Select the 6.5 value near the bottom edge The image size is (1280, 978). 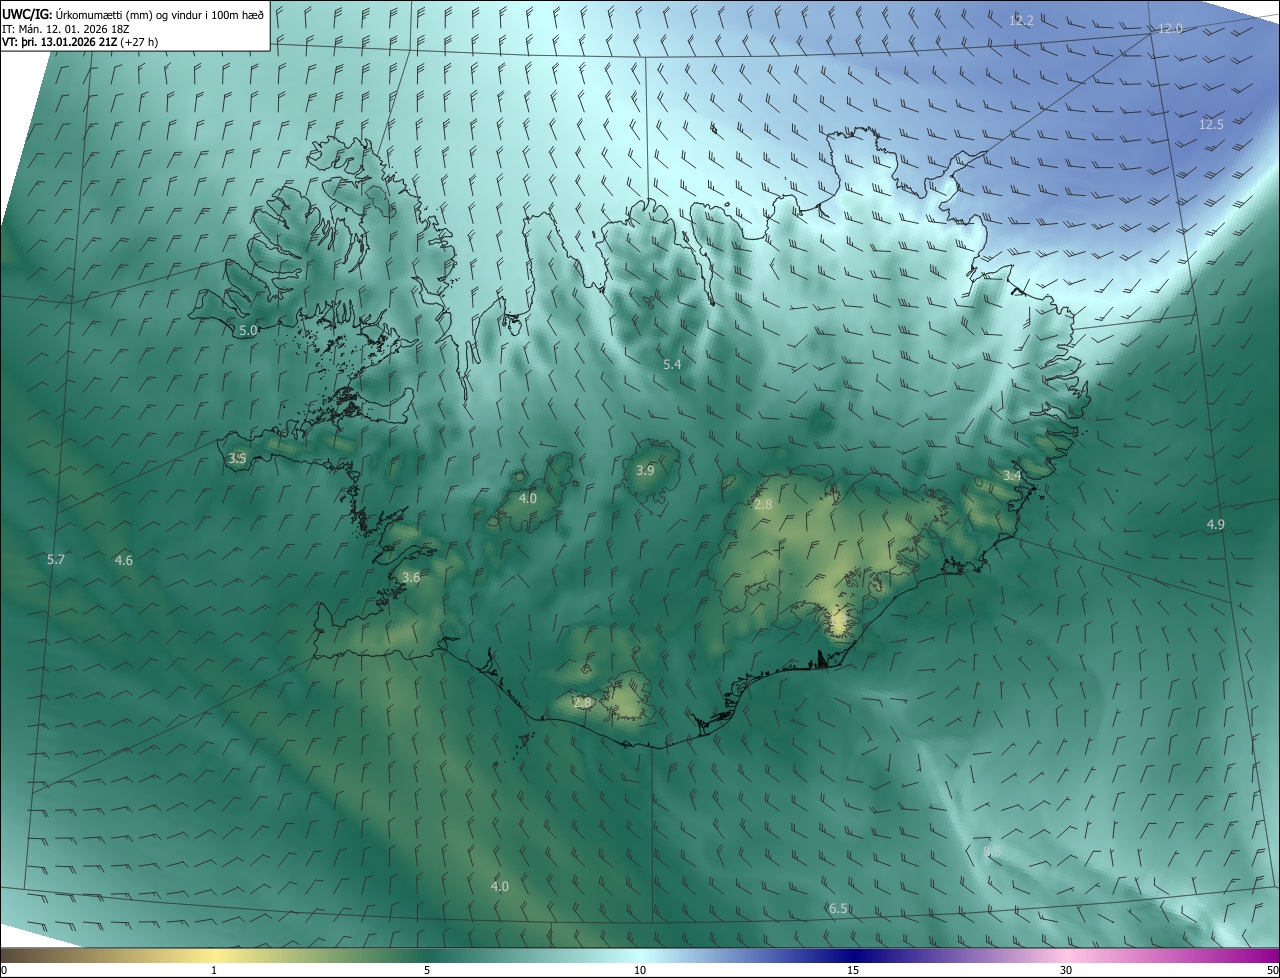coord(838,908)
